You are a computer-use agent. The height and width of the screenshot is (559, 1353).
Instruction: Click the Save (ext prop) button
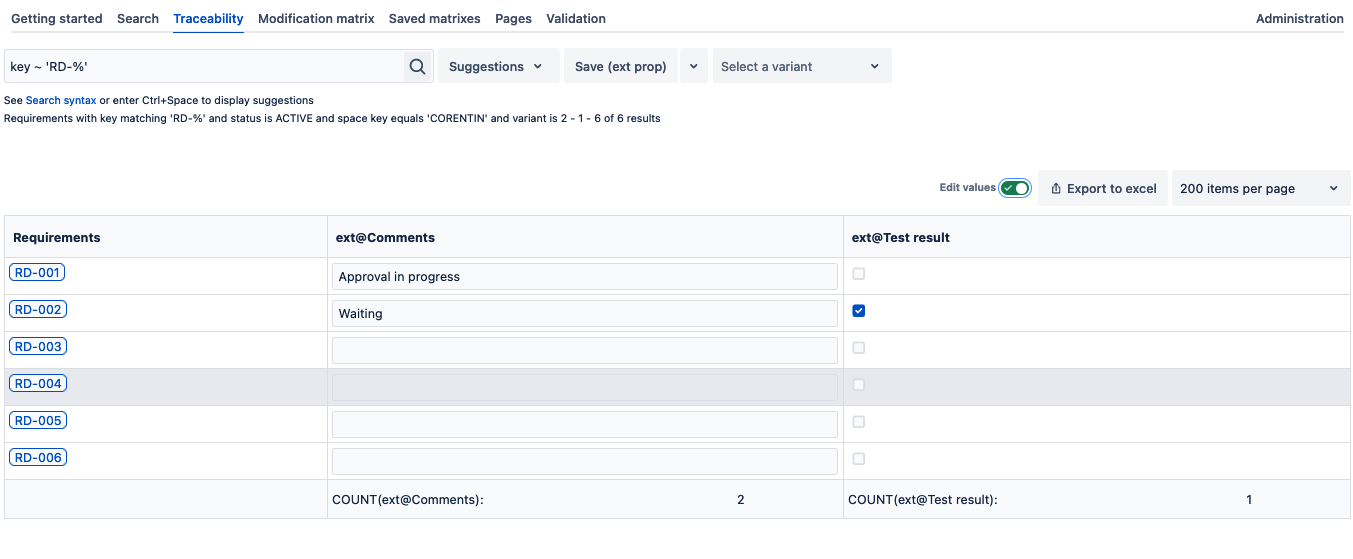[621, 67]
